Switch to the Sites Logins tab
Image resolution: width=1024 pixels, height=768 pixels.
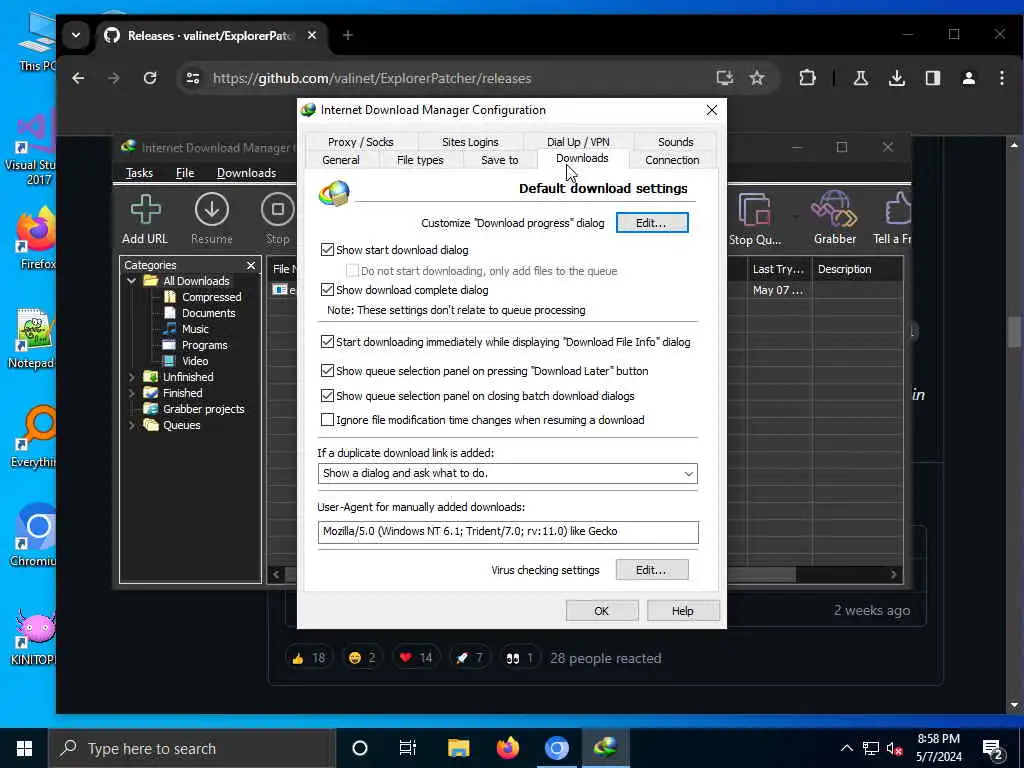tap(470, 142)
